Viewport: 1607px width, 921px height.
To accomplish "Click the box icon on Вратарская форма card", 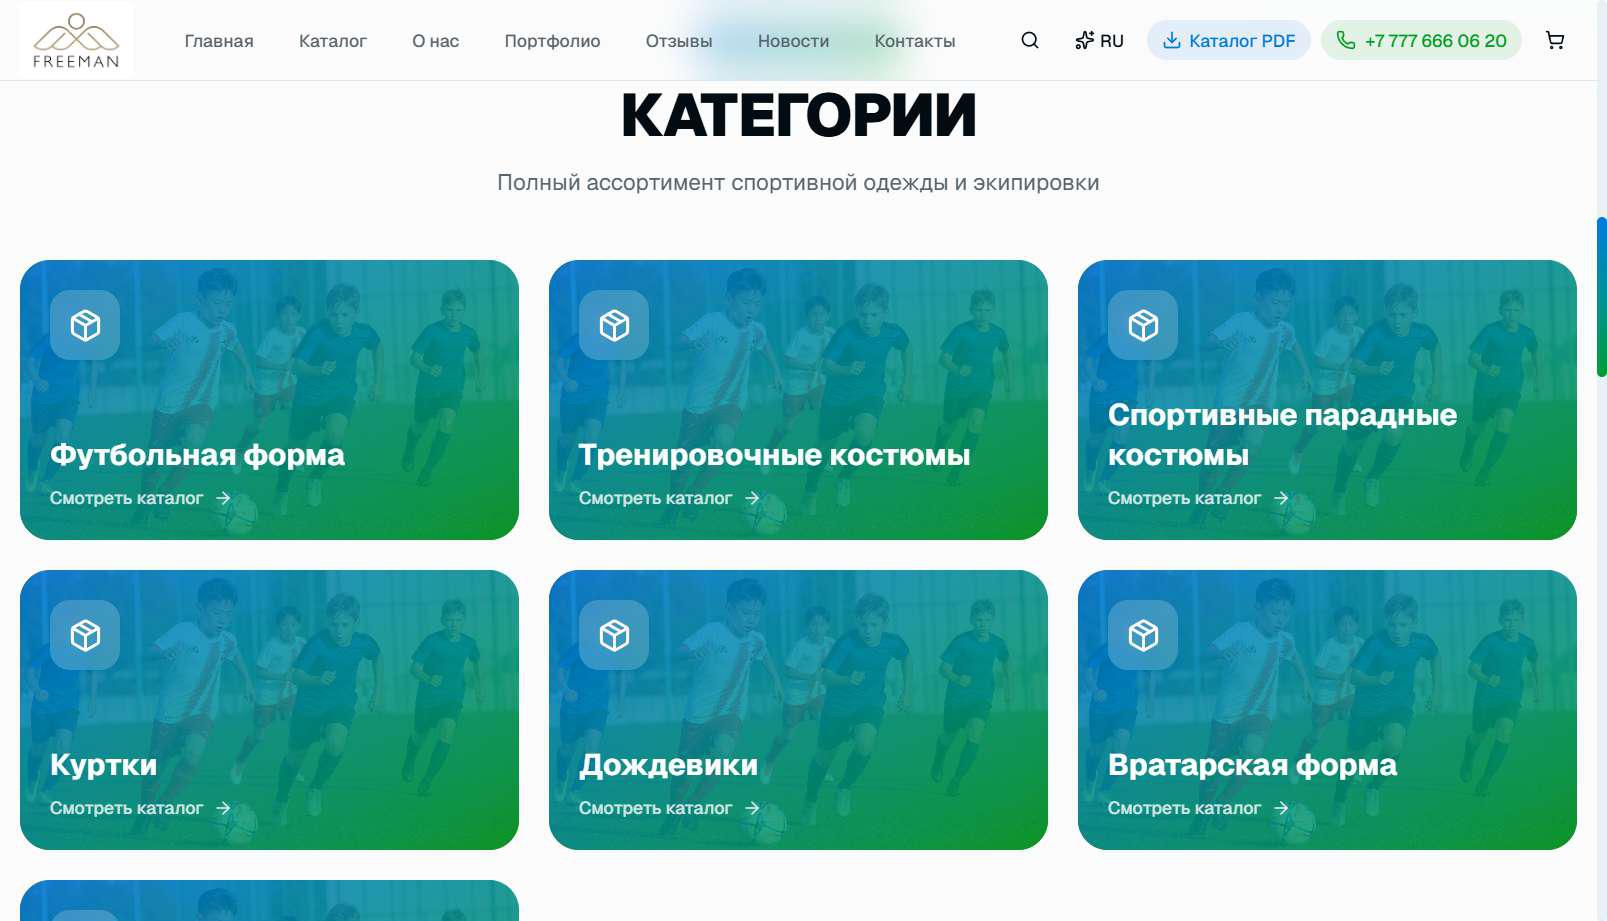I will [x=1143, y=635].
